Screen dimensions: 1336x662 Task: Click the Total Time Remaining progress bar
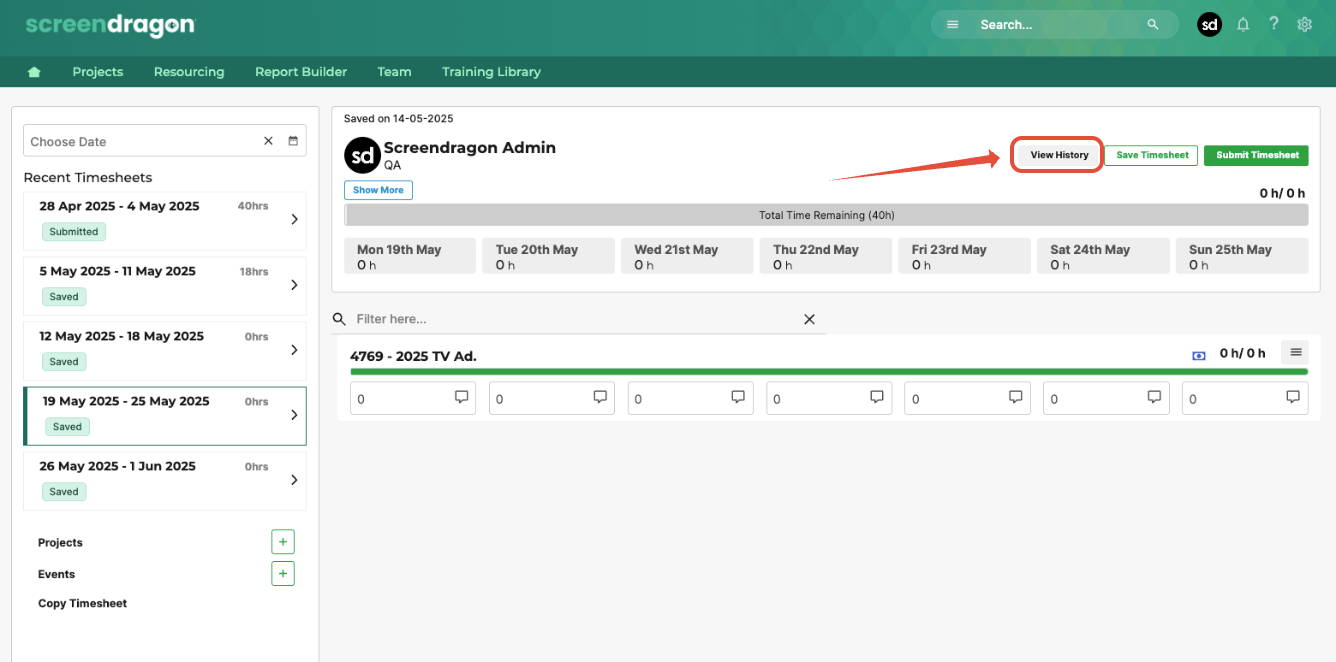pos(826,215)
